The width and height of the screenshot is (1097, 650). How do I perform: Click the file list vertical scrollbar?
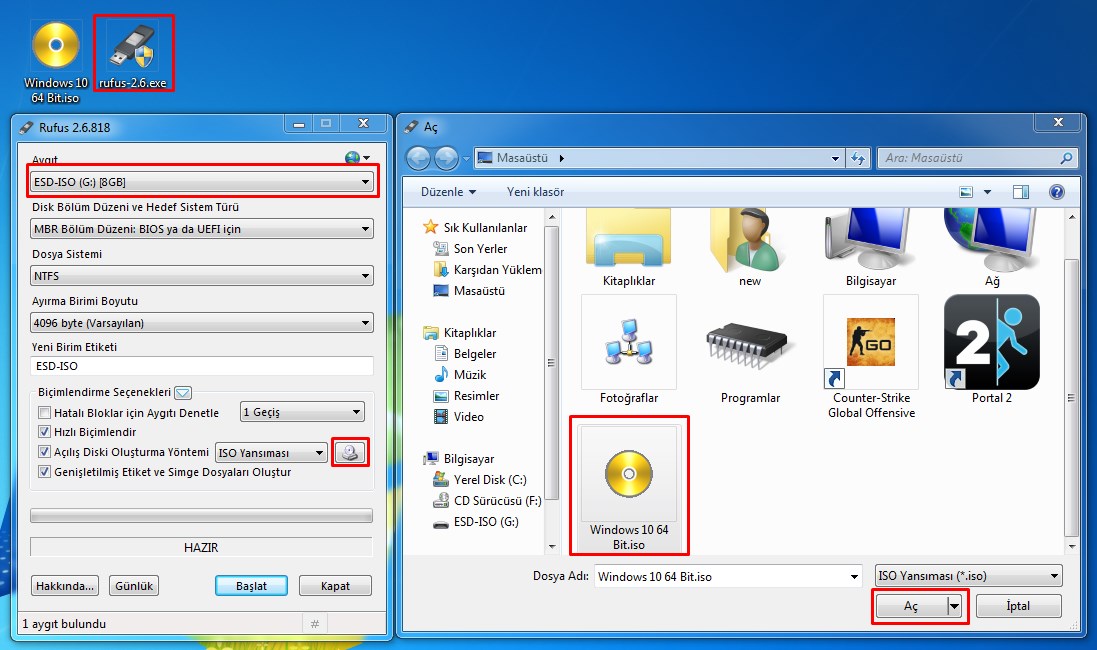click(x=1072, y=380)
